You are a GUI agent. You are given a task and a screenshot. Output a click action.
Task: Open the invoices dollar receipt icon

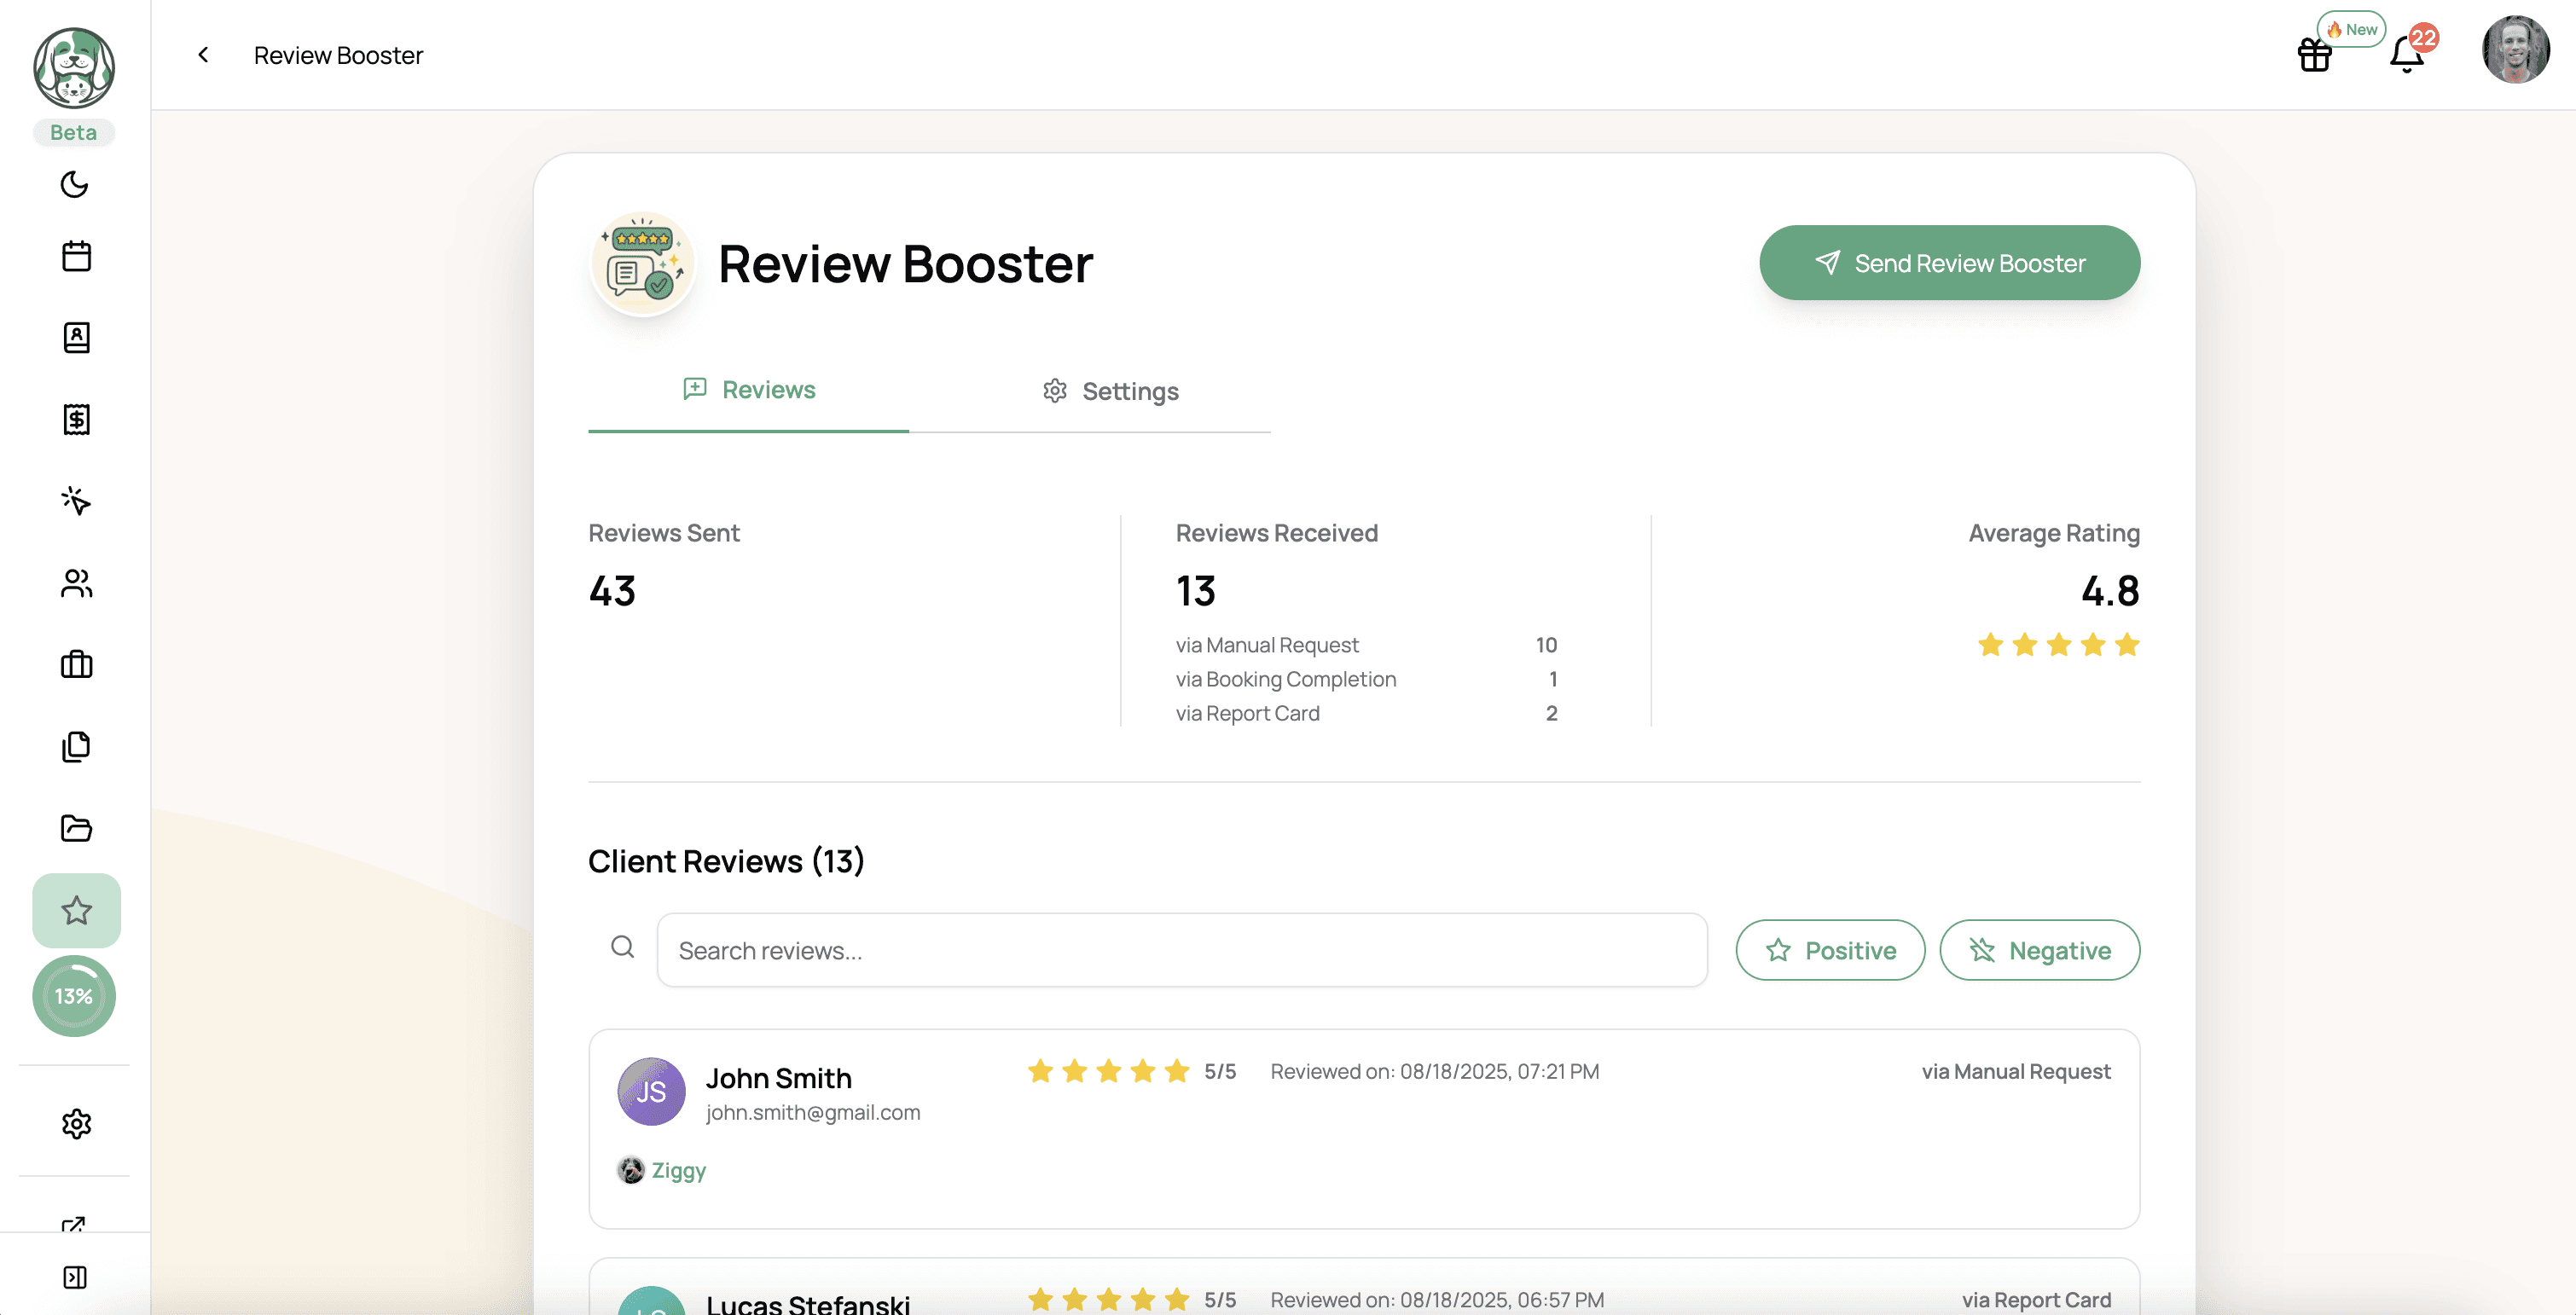(x=76, y=419)
